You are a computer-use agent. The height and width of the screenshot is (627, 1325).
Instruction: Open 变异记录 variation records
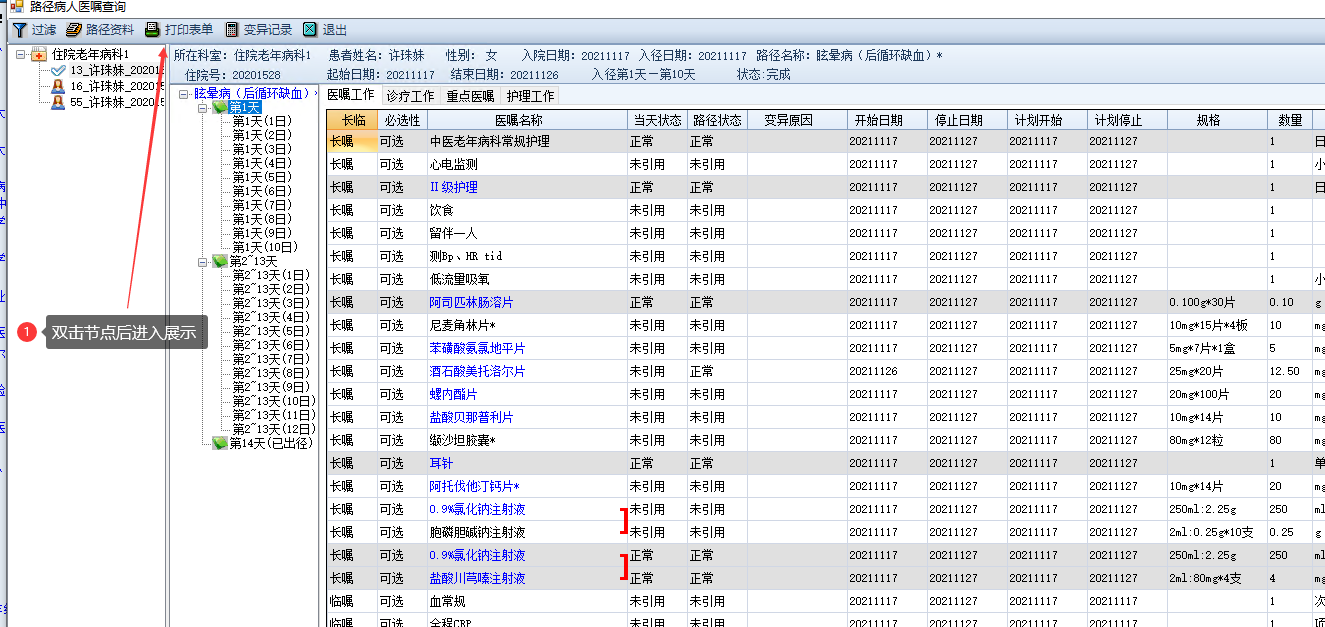tap(258, 30)
